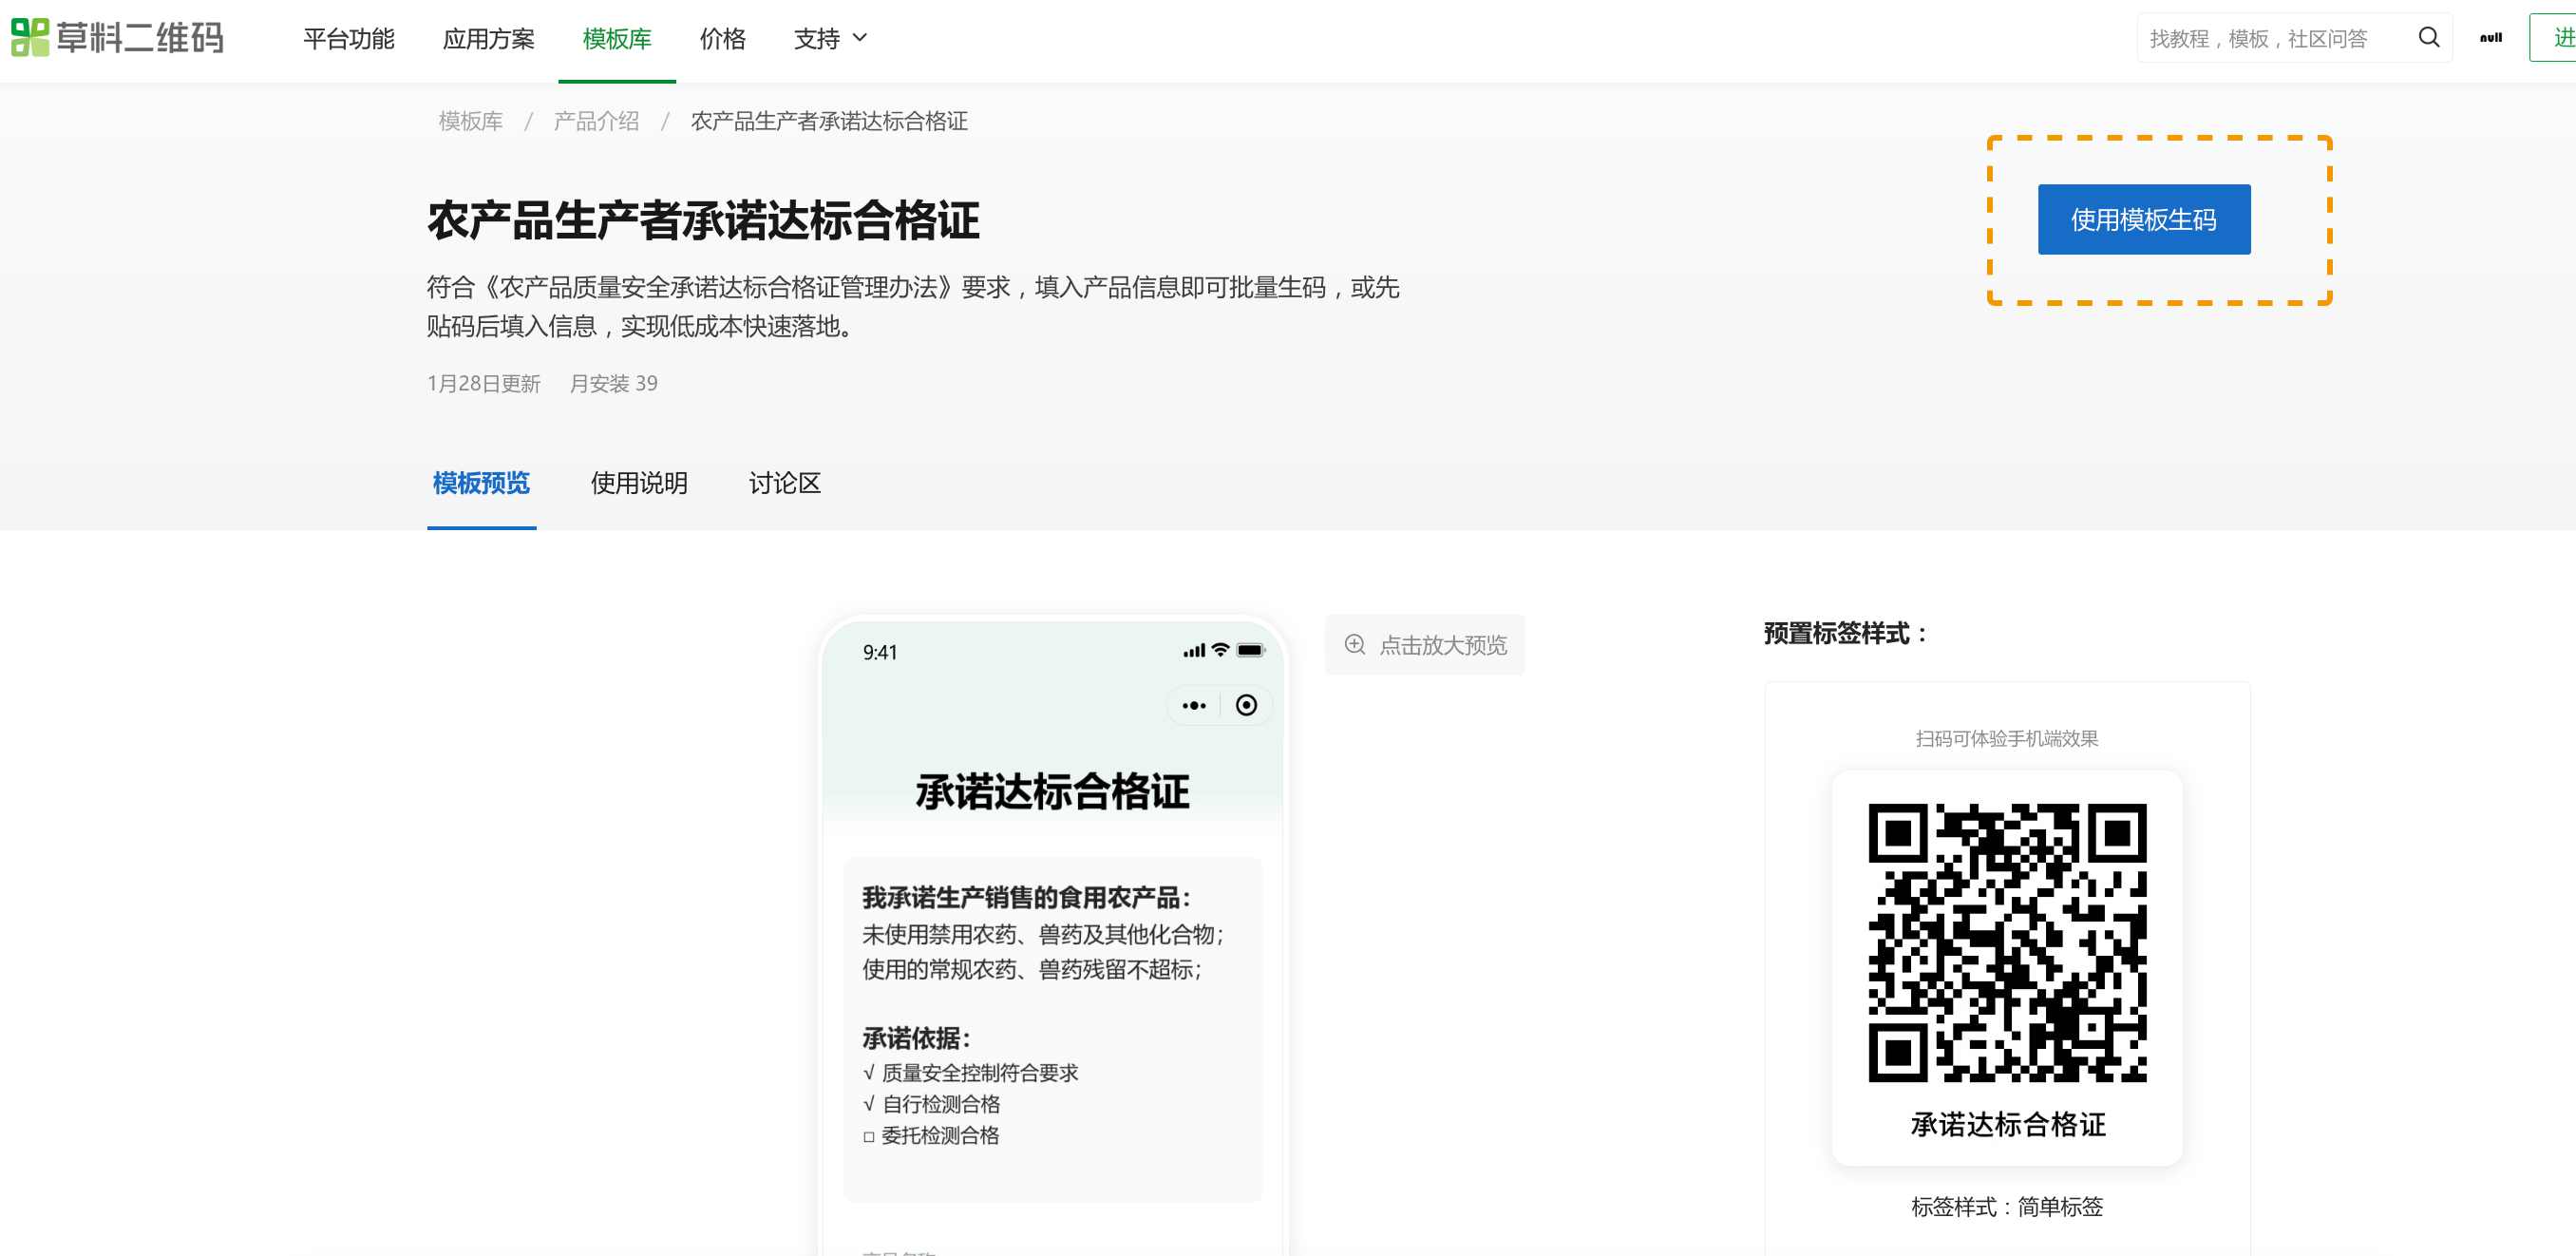Click the search magnifier icon
Screen dimensions: 2576x1256
point(2428,38)
